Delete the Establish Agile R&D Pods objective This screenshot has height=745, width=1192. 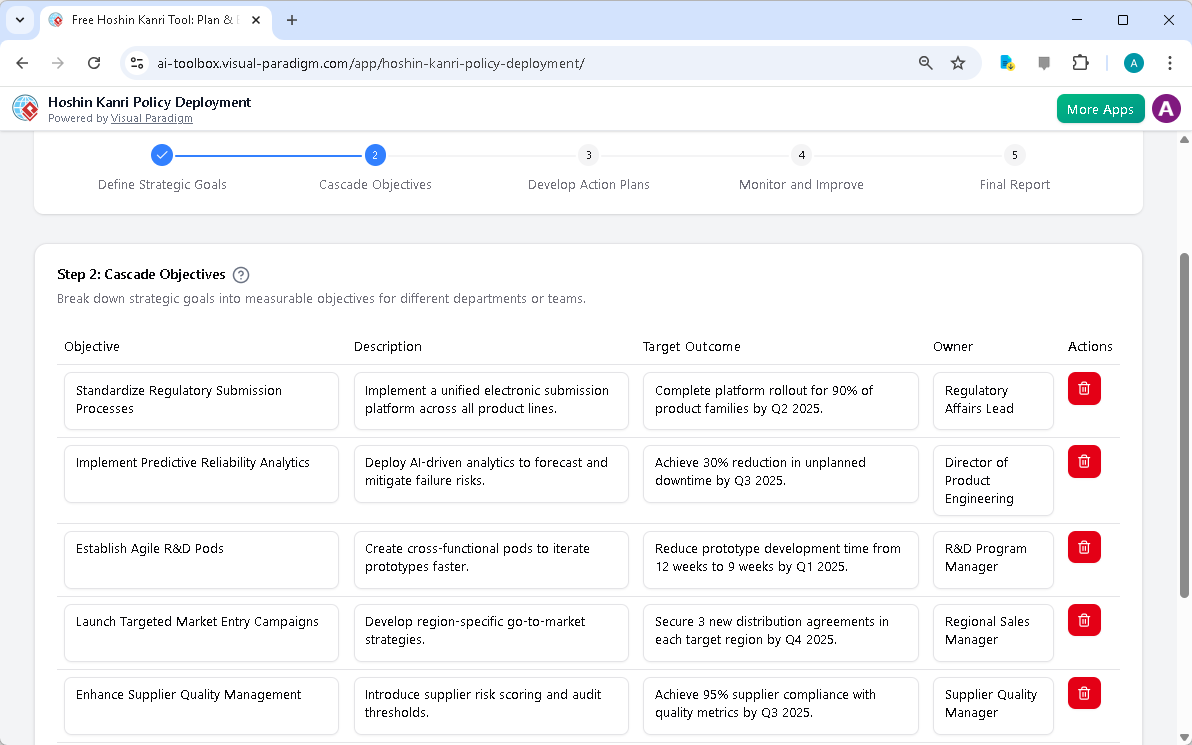click(1084, 547)
